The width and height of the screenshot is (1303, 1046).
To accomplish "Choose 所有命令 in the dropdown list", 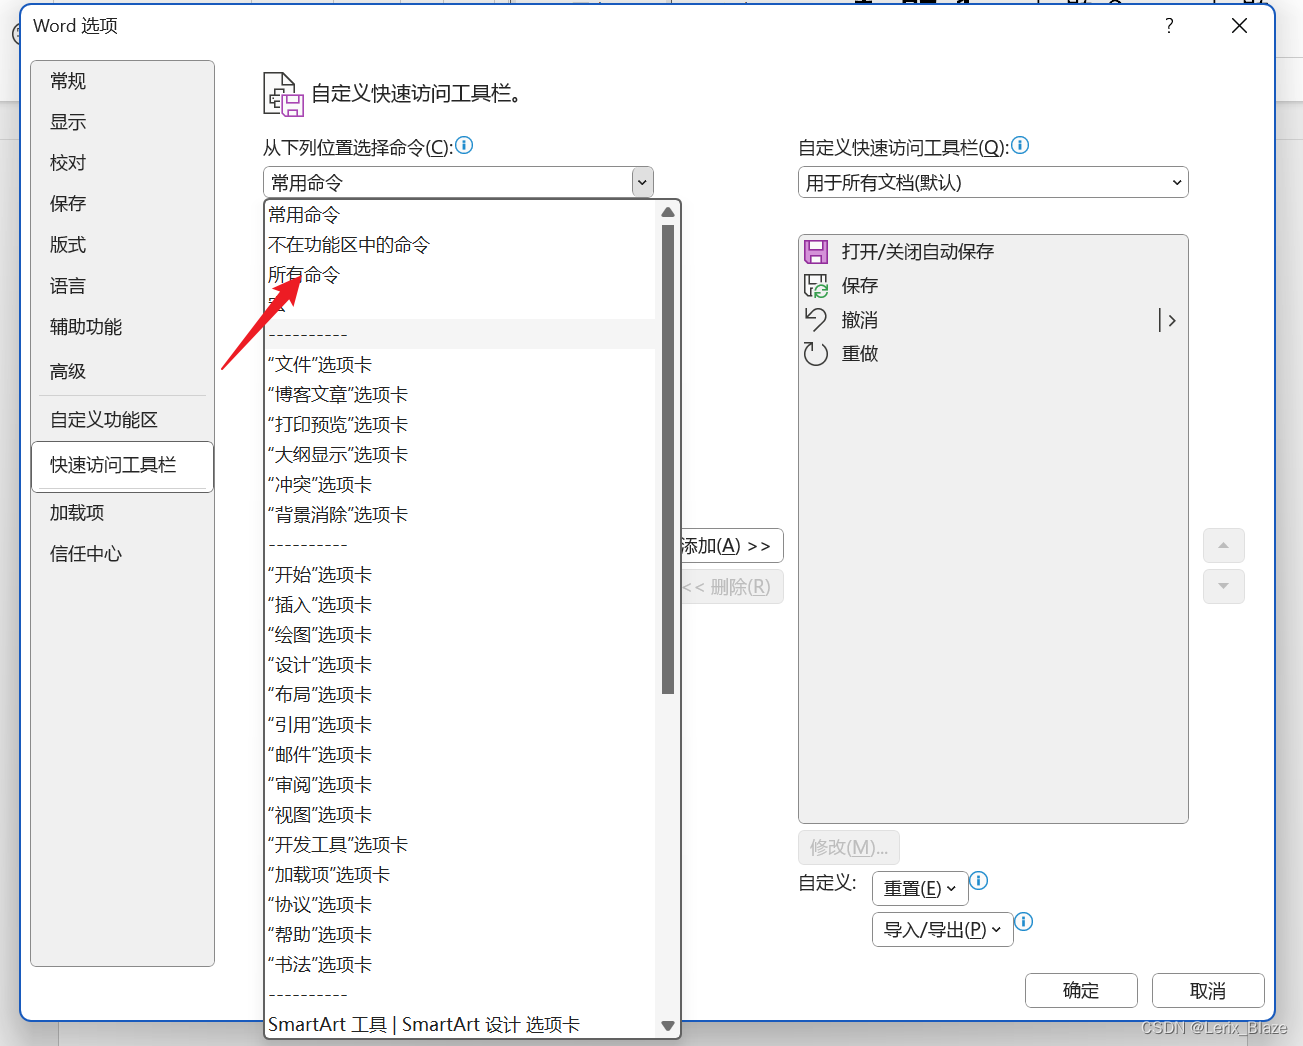I will click(461, 275).
